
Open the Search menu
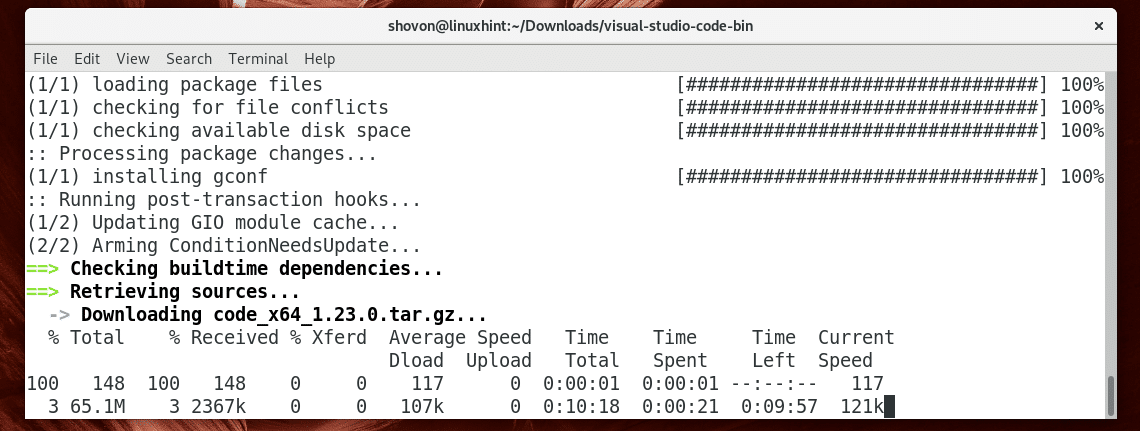189,59
